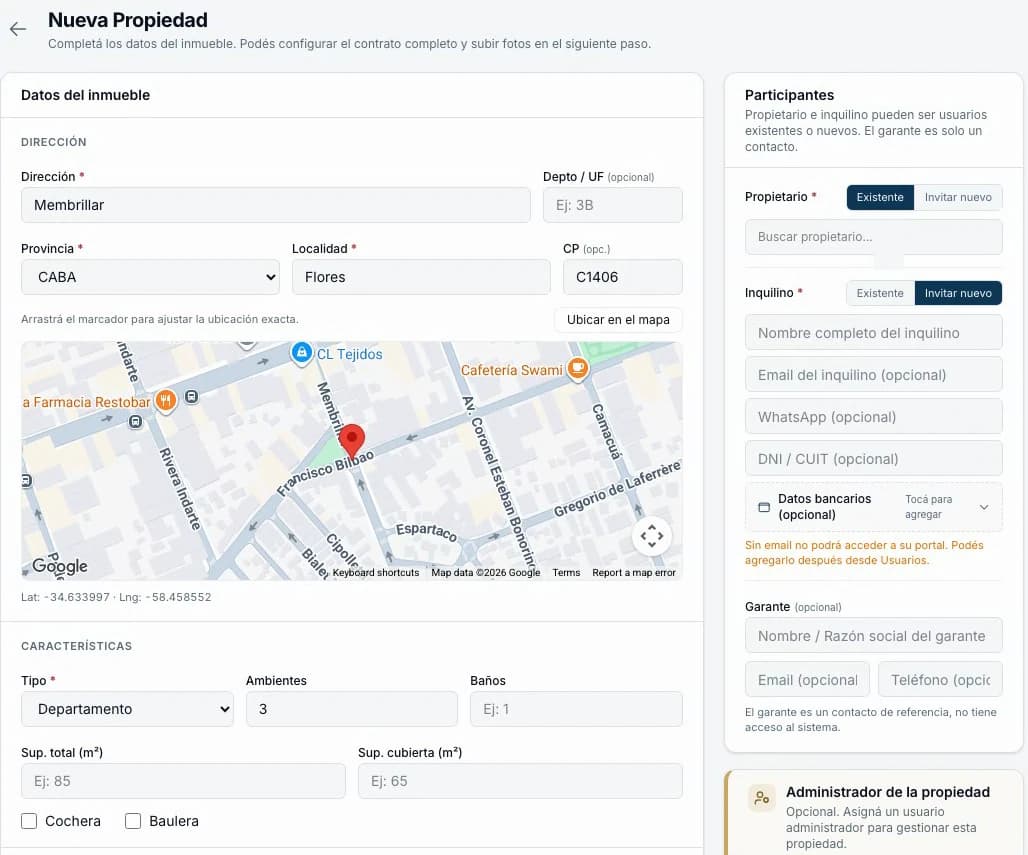Screen dimensions: 1028x855
Task: Click the garante Email field
Action: 807,679
